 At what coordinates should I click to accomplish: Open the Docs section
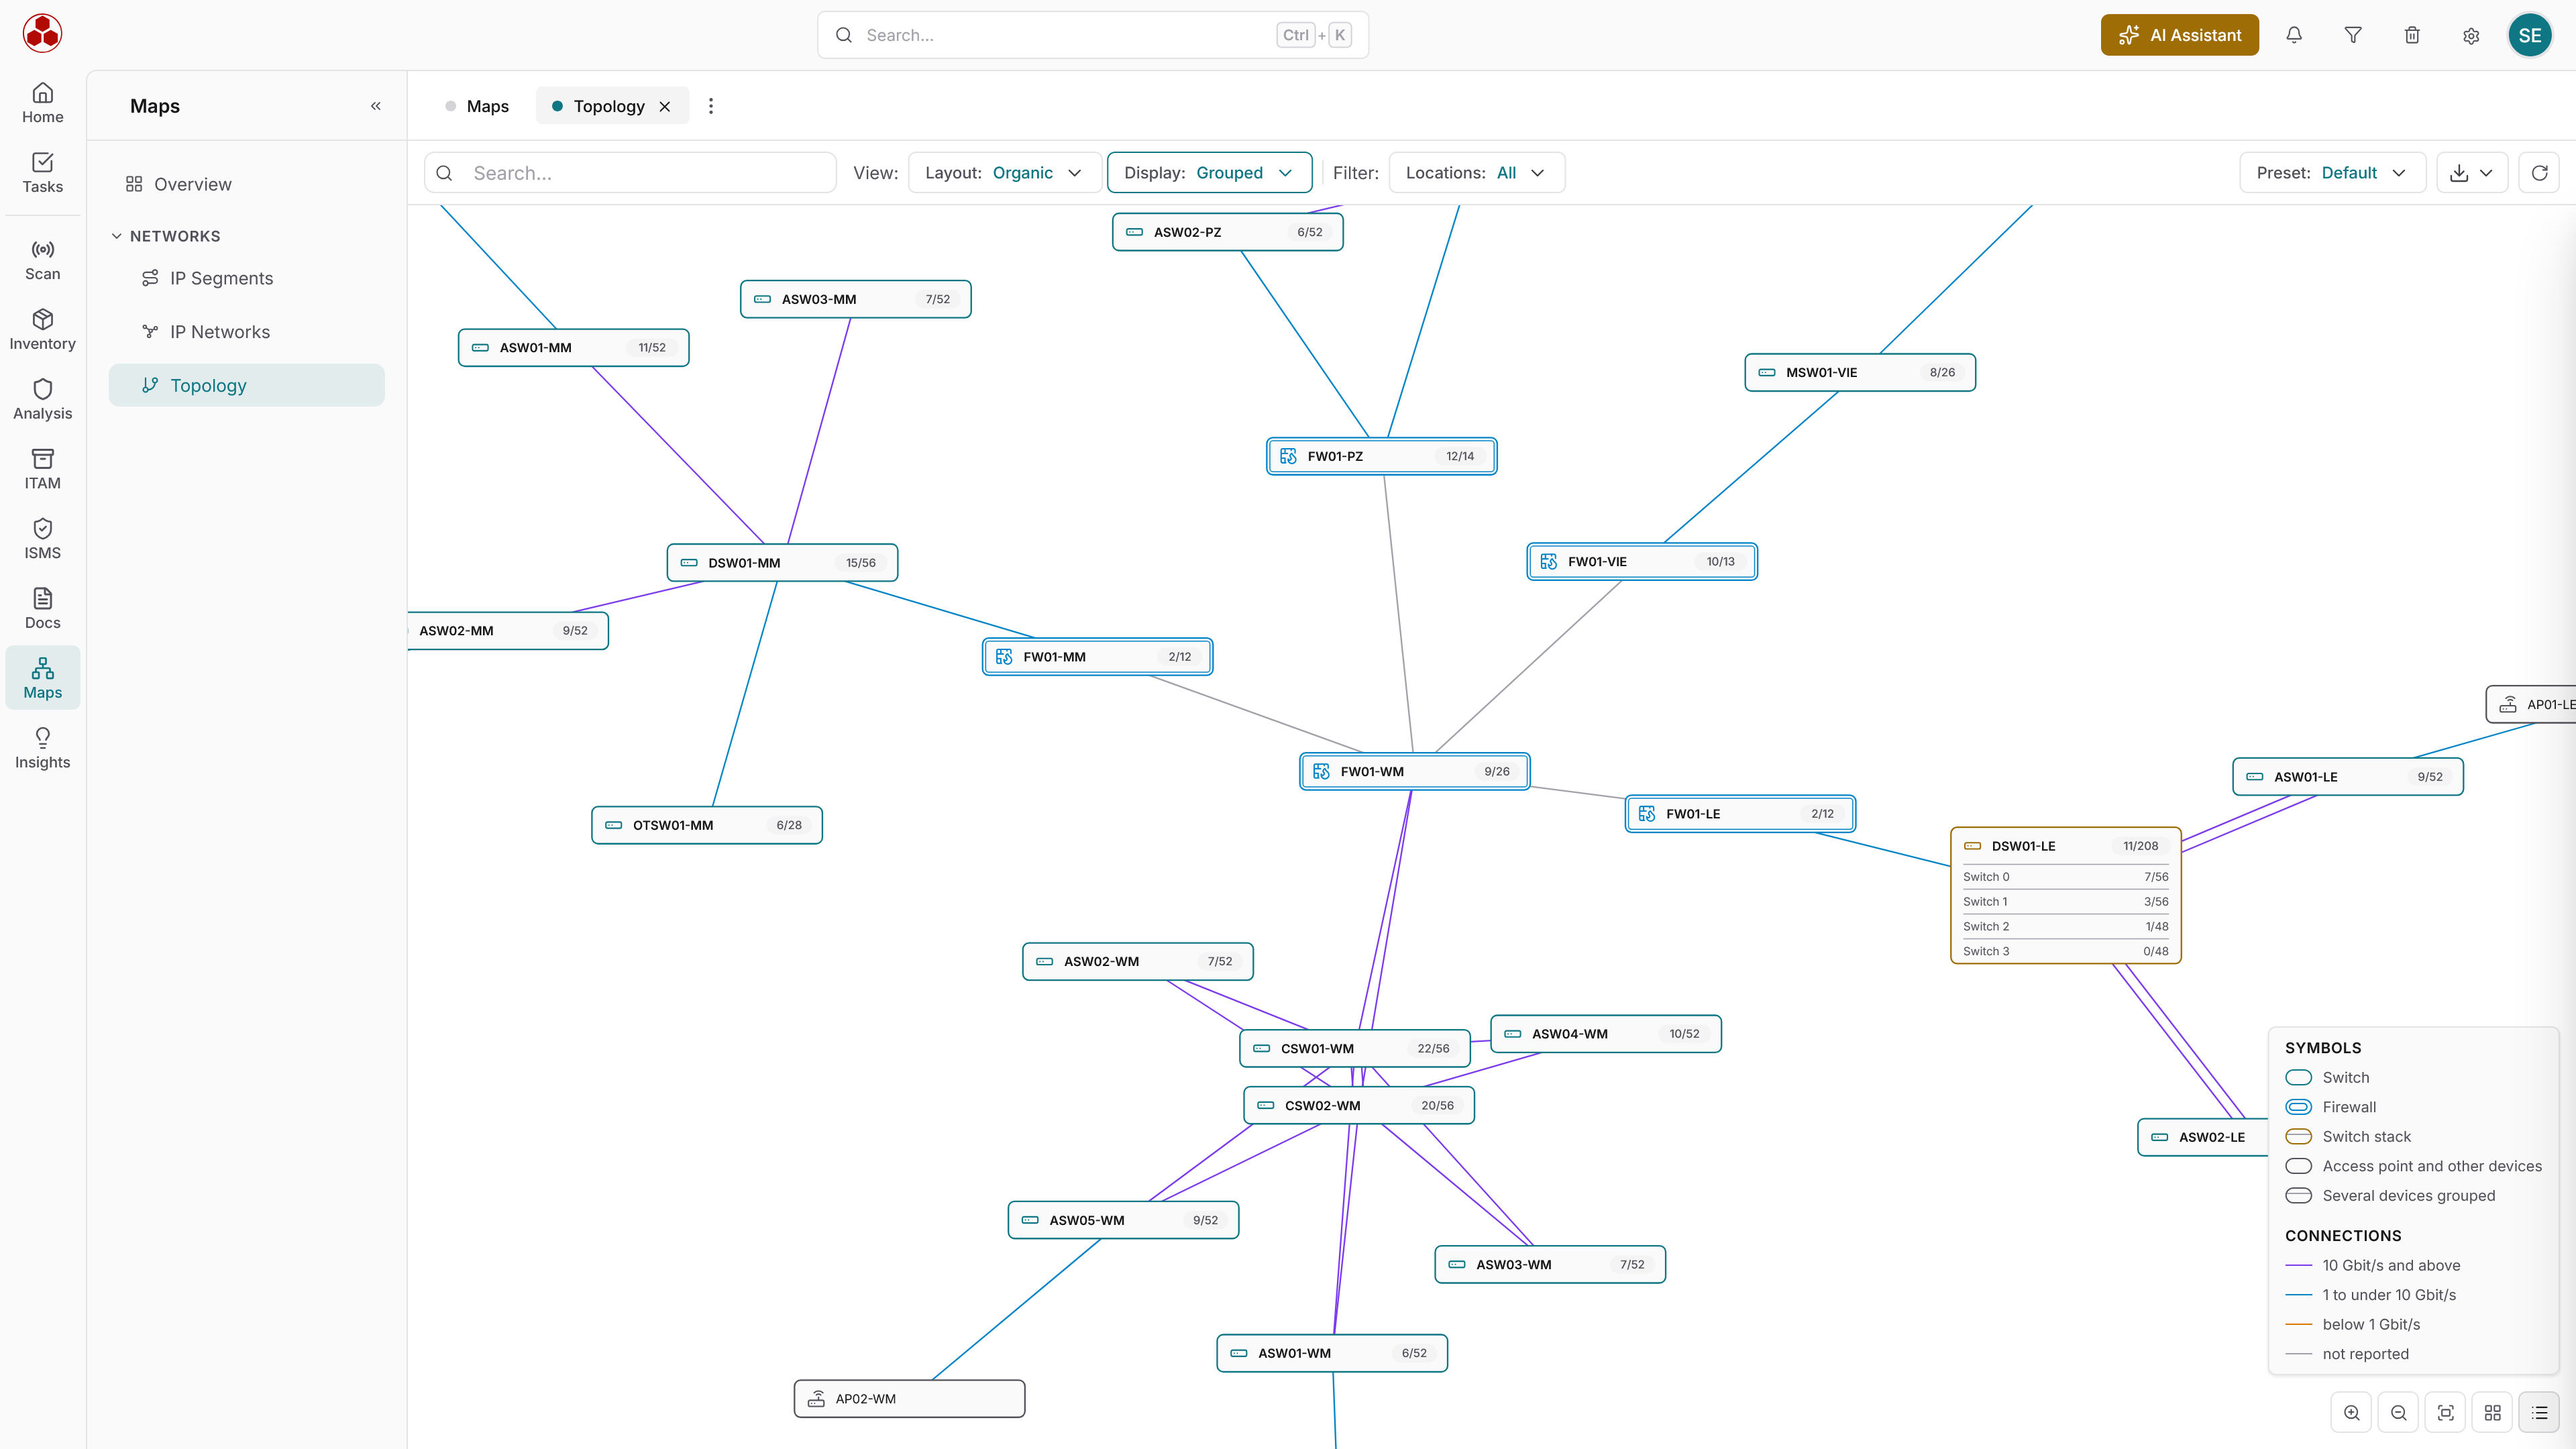click(x=42, y=609)
